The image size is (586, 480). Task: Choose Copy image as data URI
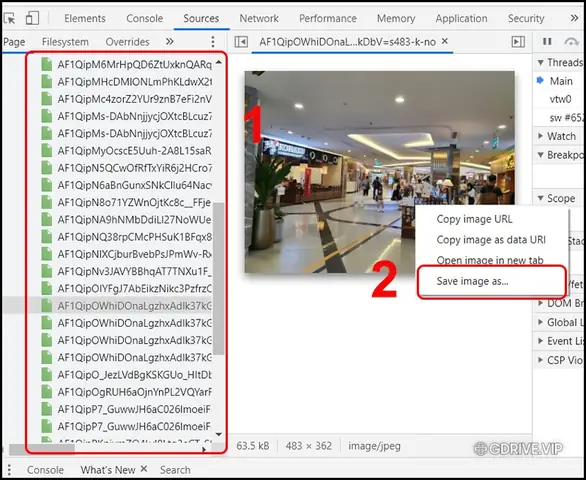point(491,240)
